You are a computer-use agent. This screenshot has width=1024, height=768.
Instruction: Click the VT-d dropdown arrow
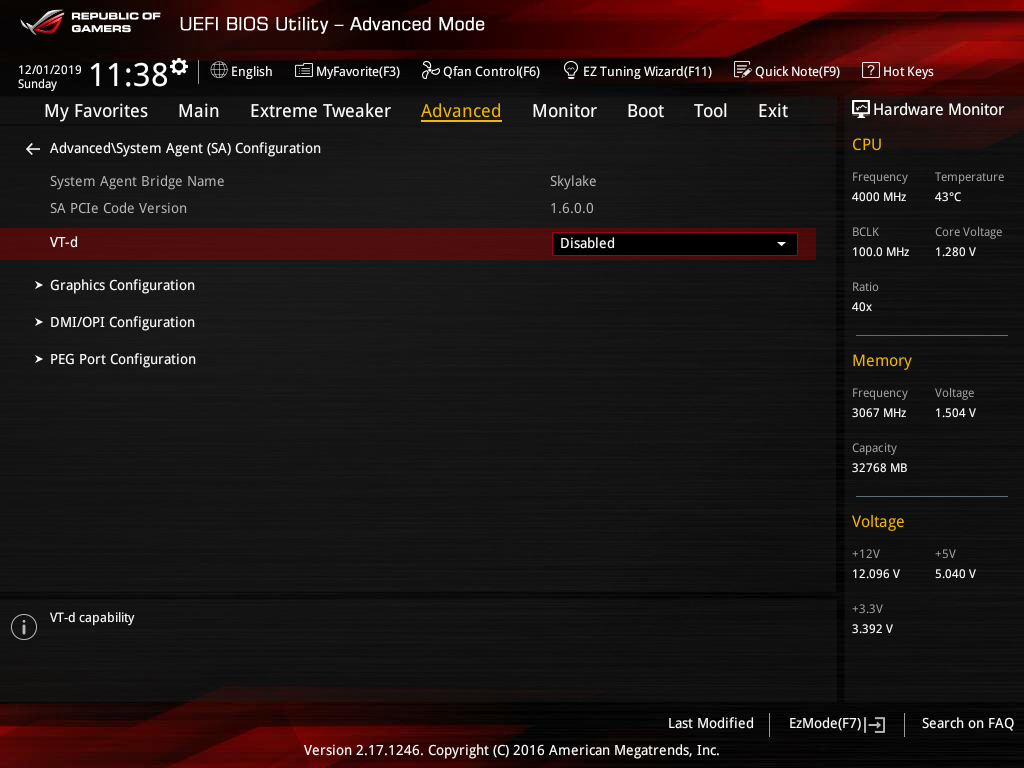coord(781,244)
